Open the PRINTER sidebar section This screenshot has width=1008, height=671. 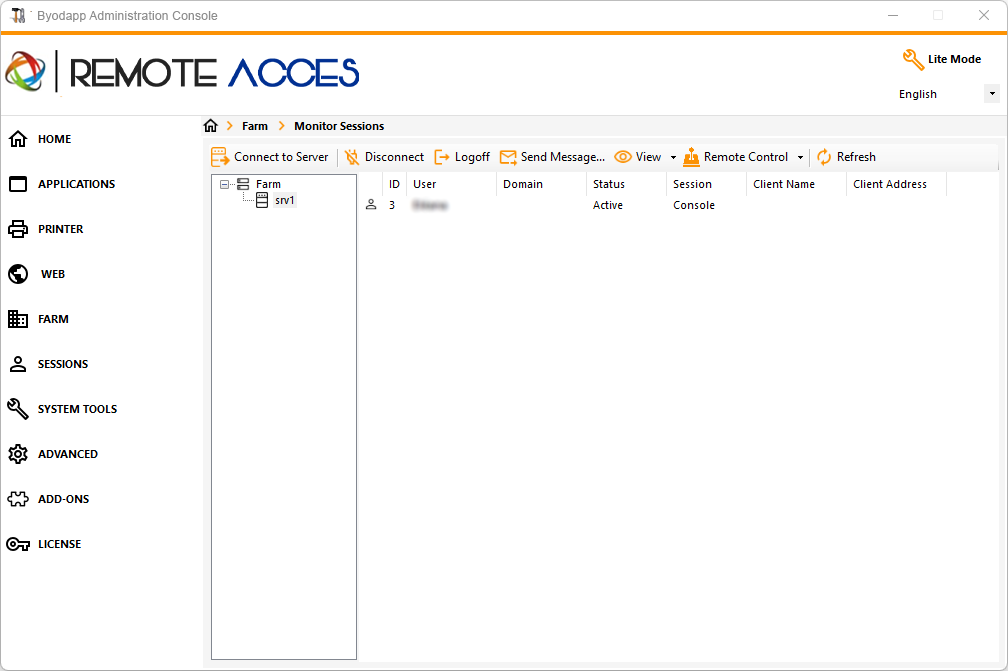[x=60, y=229]
